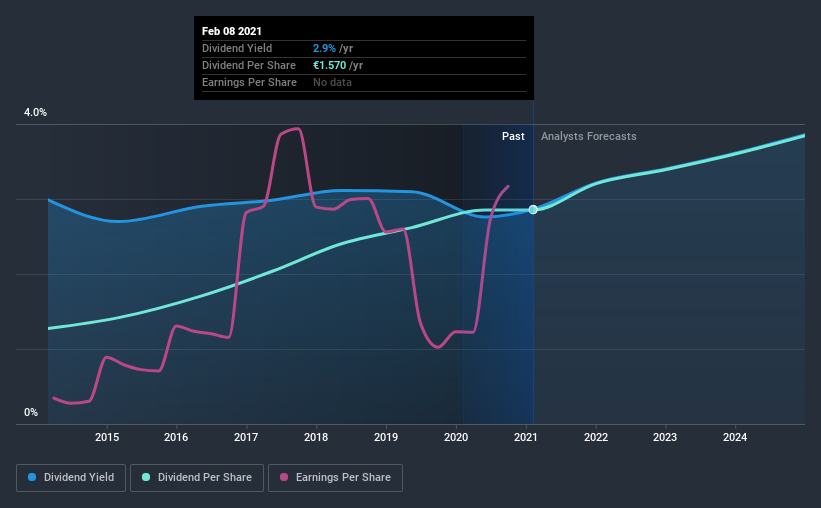Toggle the Earnings Per Share legend button
Screen dimensions: 821x508
coord(335,478)
